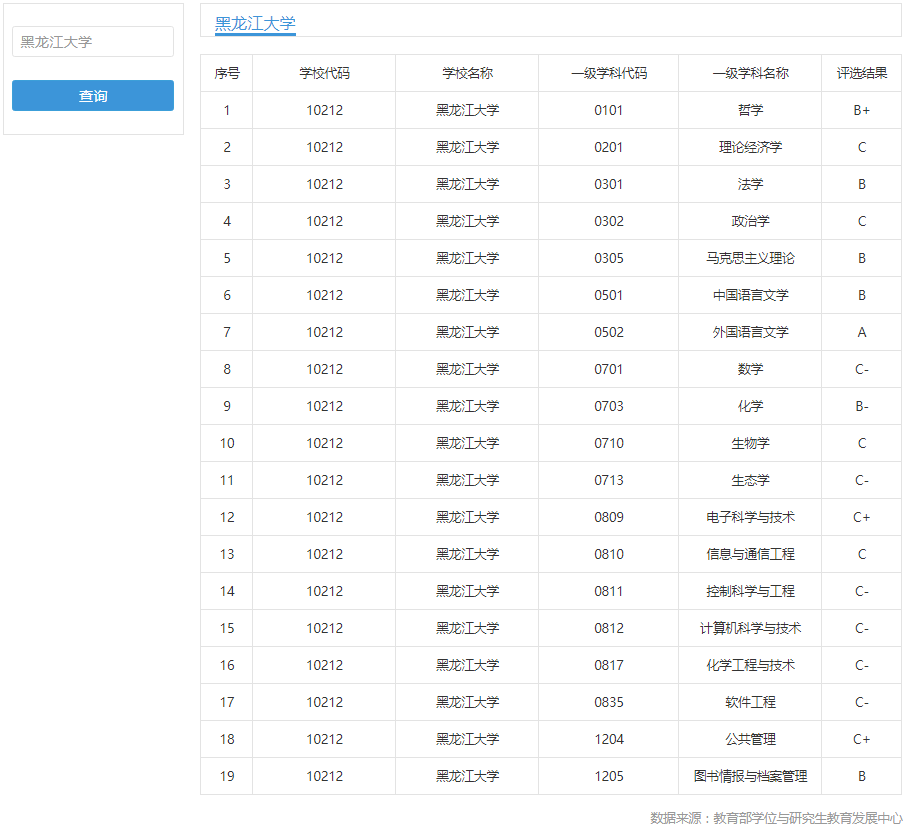
Task: Click the 黑龙江大学 search input field
Action: click(93, 42)
